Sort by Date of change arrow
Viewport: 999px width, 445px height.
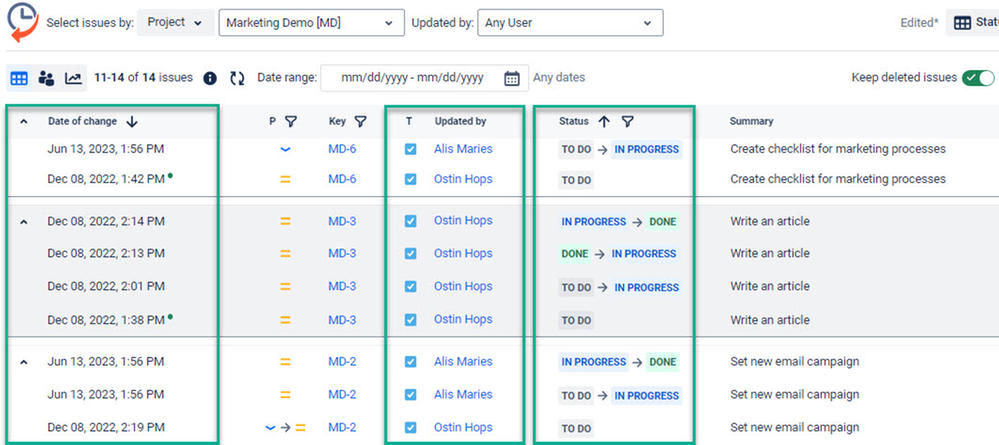pyautogui.click(x=132, y=121)
